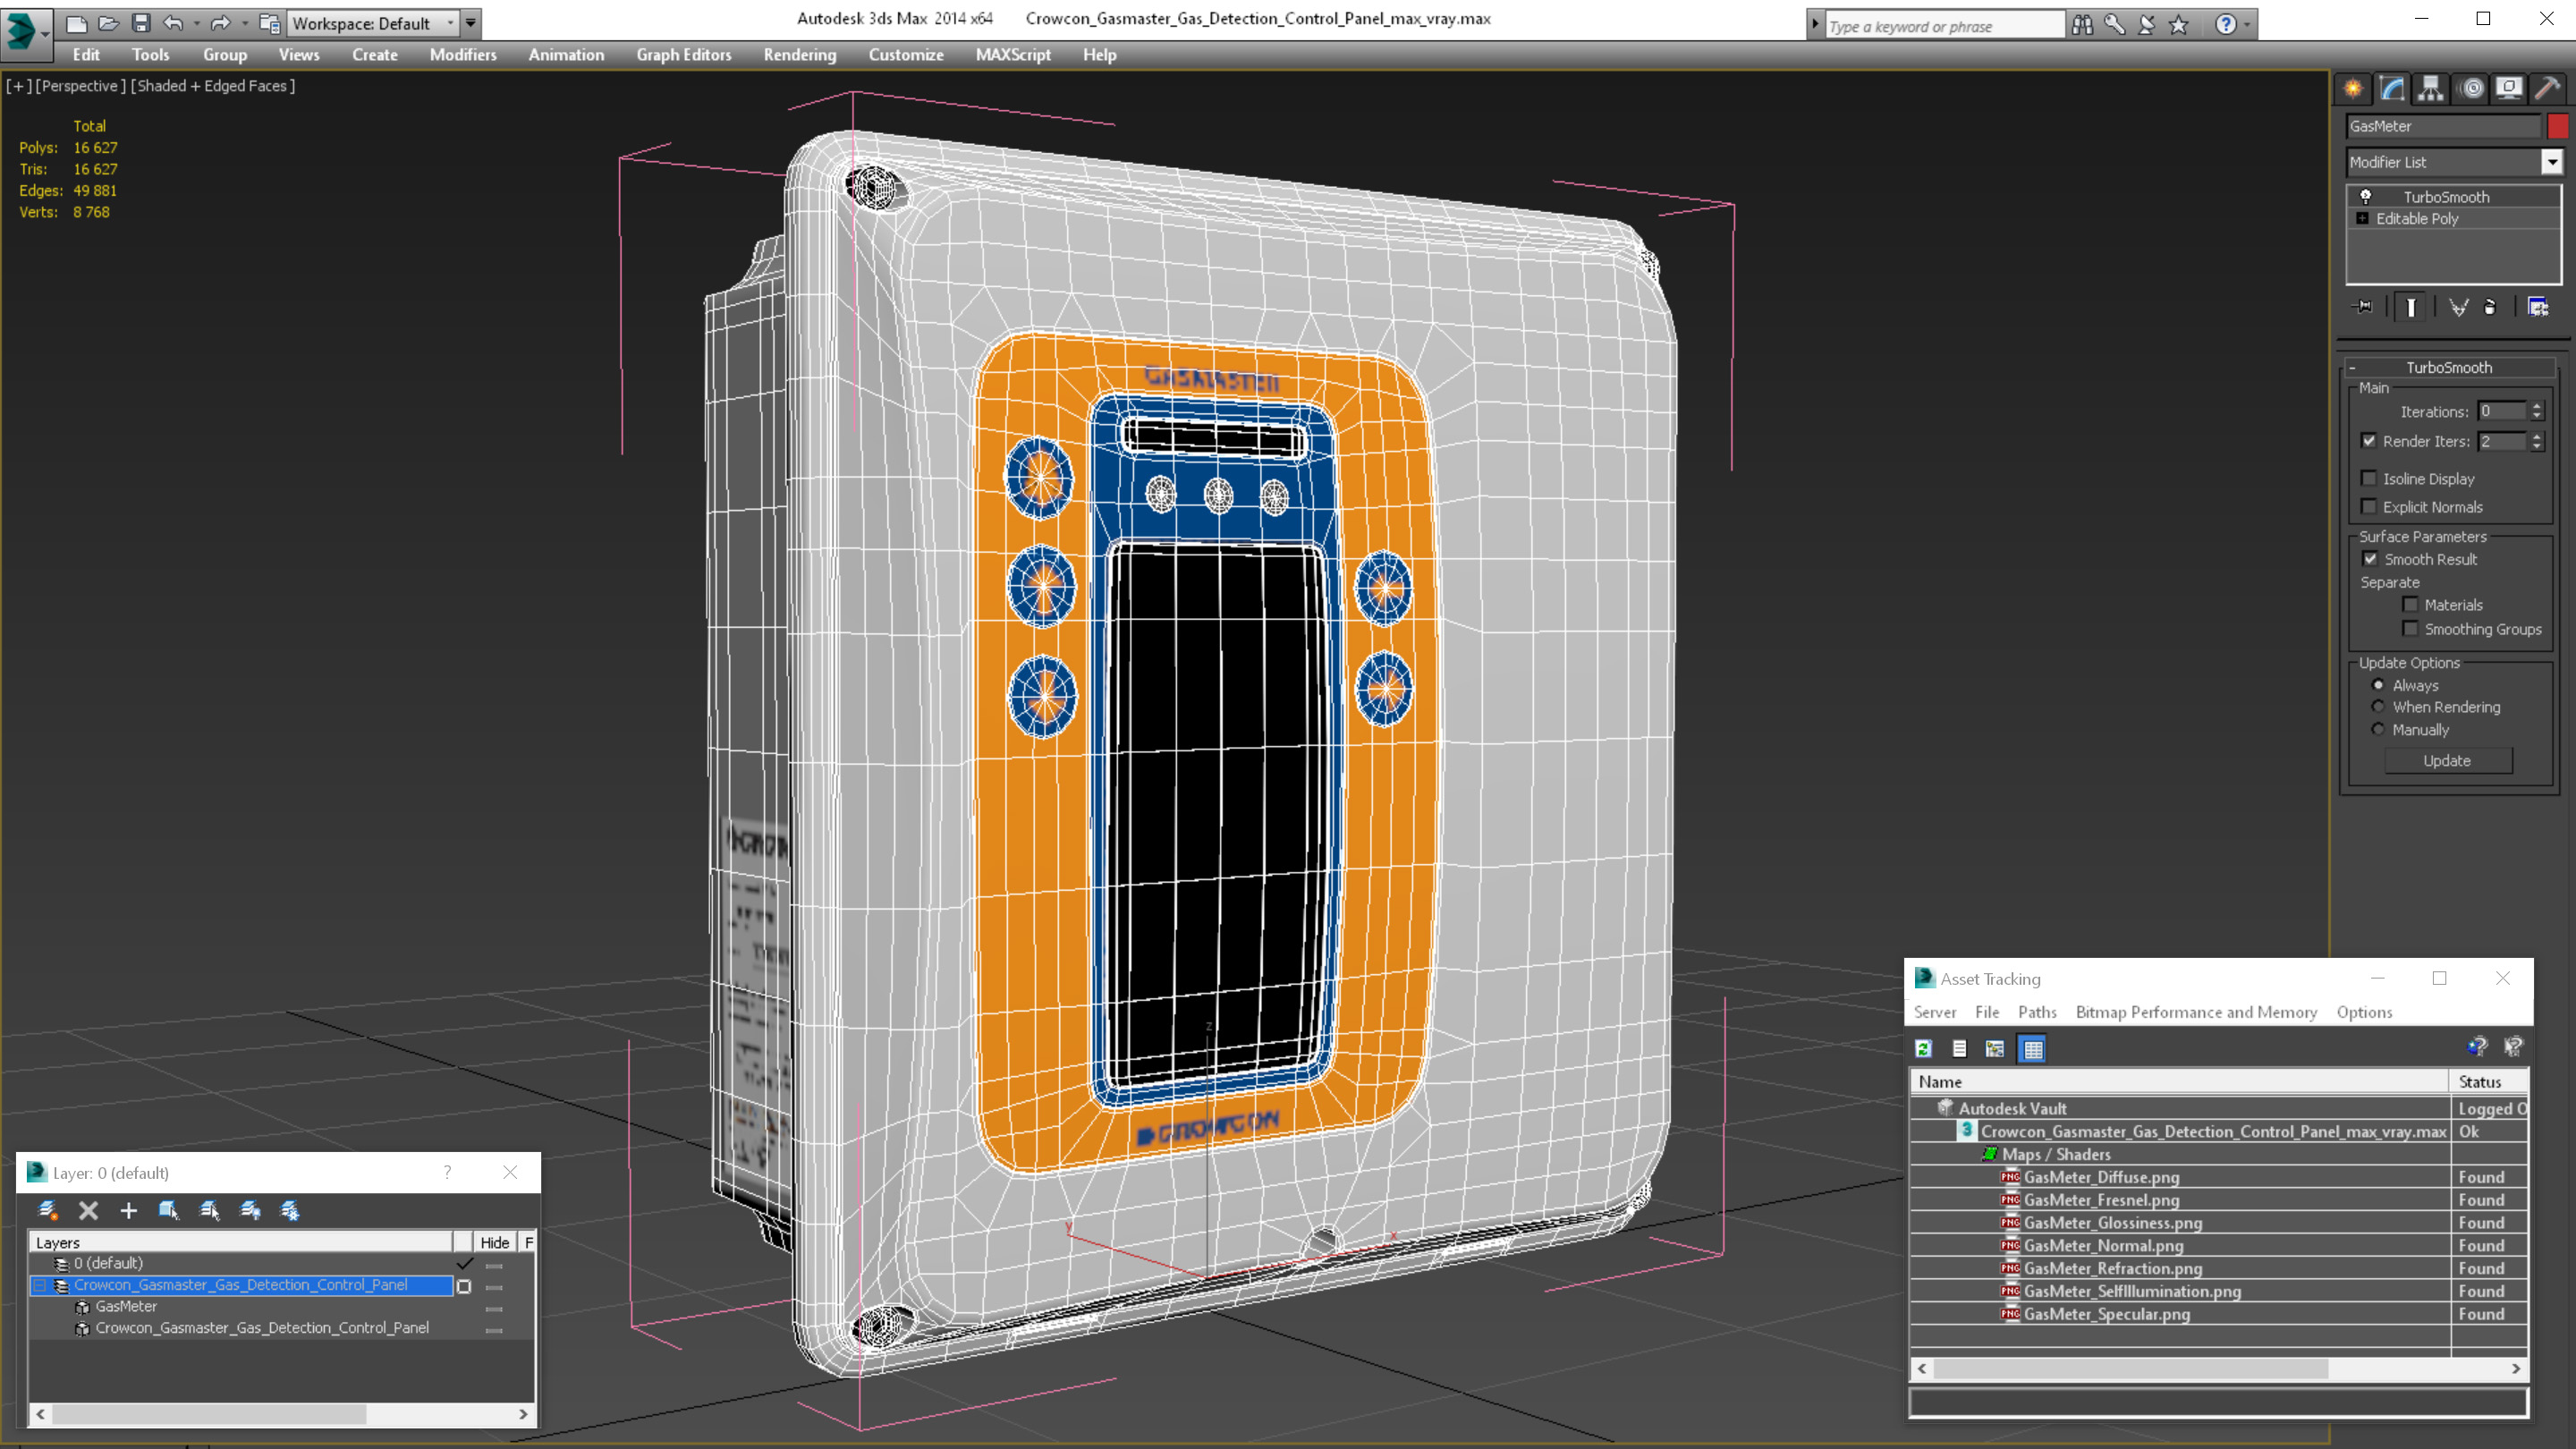Click the Status Log icon in Asset Tracking
Screen dimensions: 2576x1449
coord(1959,1048)
